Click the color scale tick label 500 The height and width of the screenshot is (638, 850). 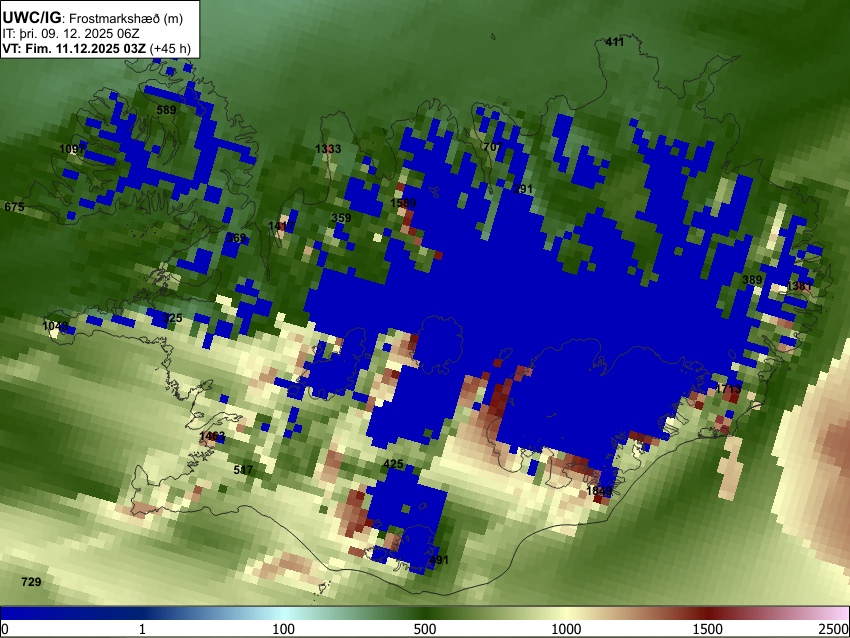425,629
